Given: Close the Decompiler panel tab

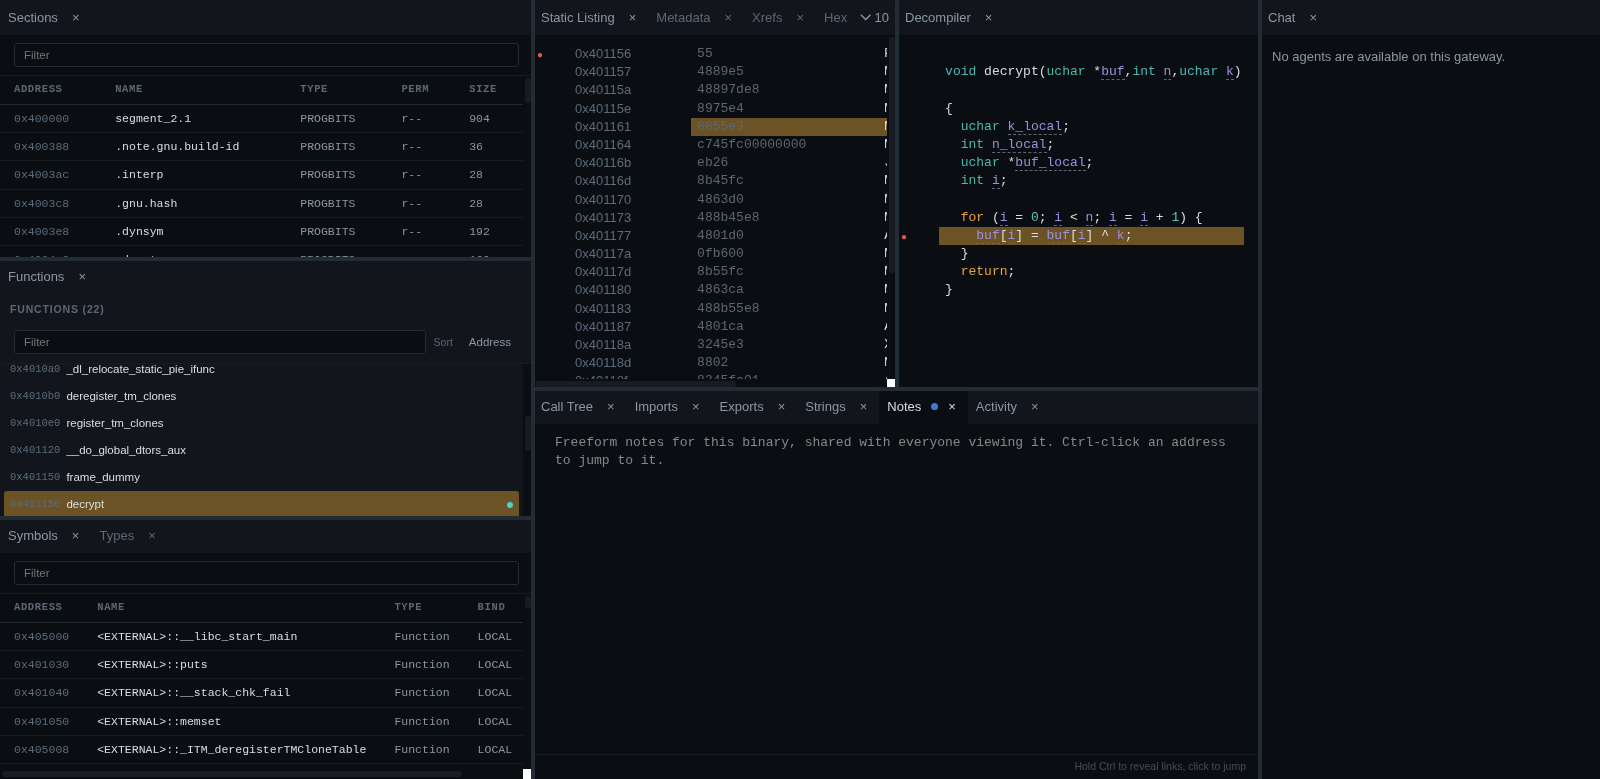Looking at the screenshot, I should pos(988,18).
